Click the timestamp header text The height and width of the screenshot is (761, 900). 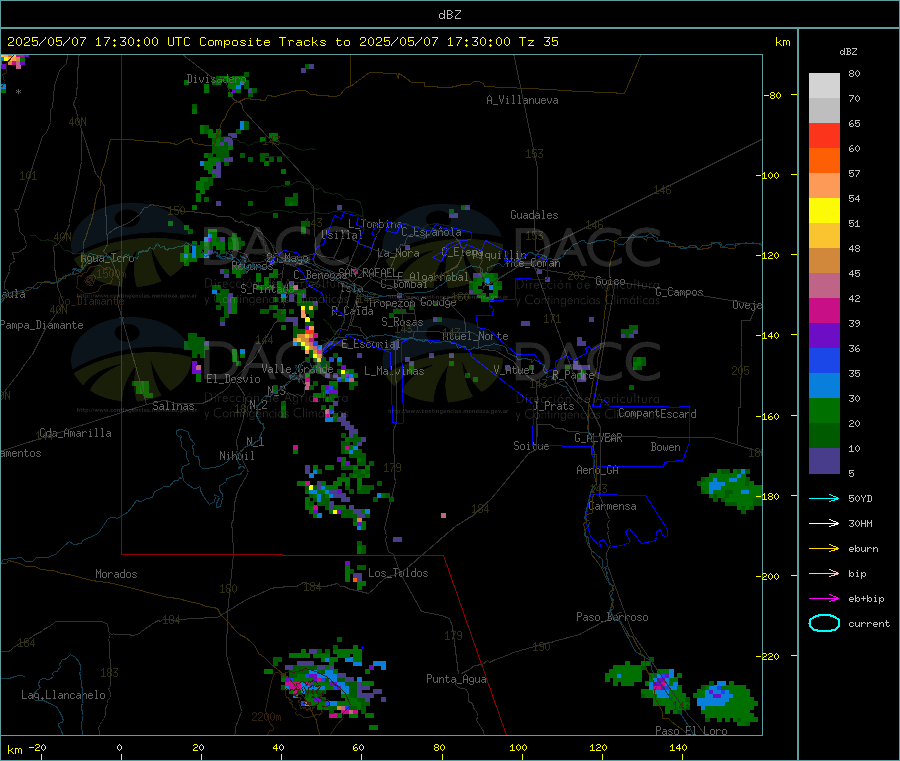(x=282, y=42)
